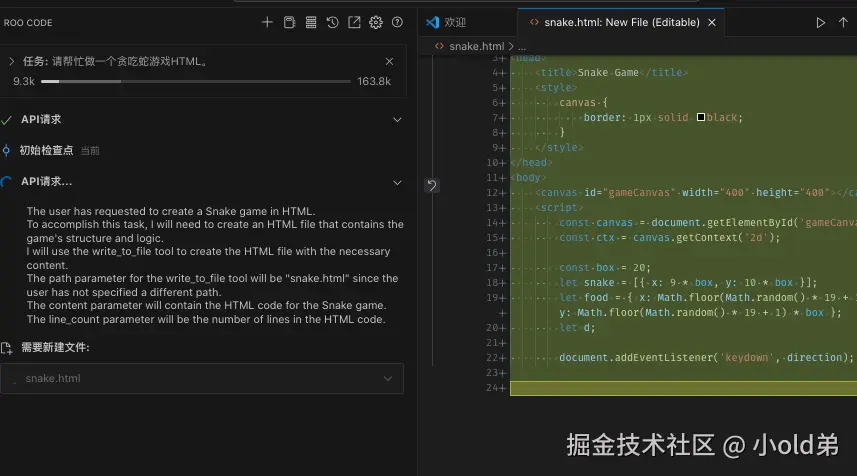Expand the task description chevron

[x=12, y=61]
